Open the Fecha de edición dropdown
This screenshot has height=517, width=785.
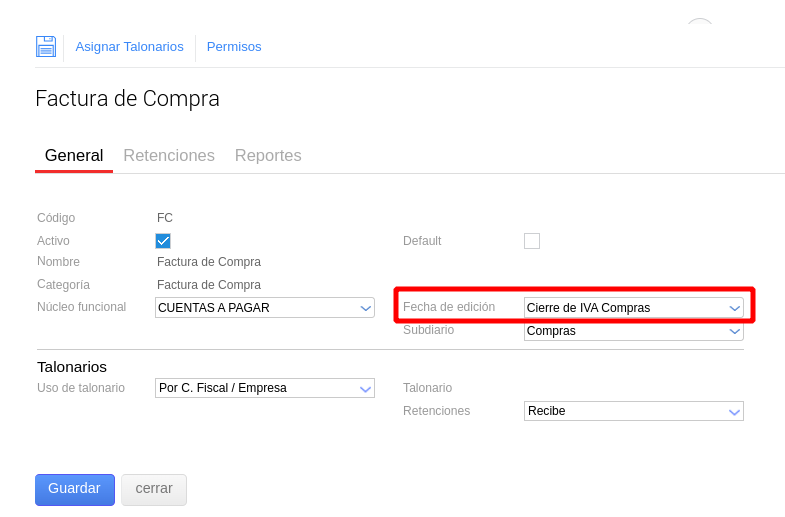coord(634,308)
